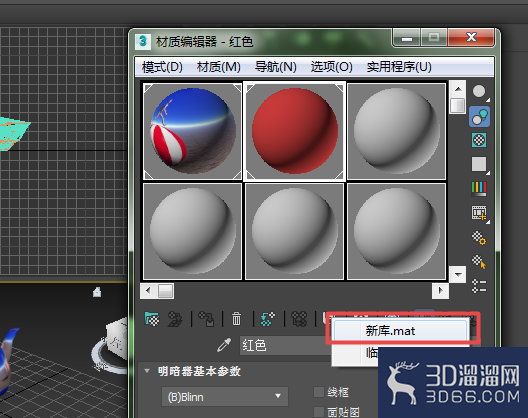Toggle the checkered Background icon

pyautogui.click(x=479, y=140)
